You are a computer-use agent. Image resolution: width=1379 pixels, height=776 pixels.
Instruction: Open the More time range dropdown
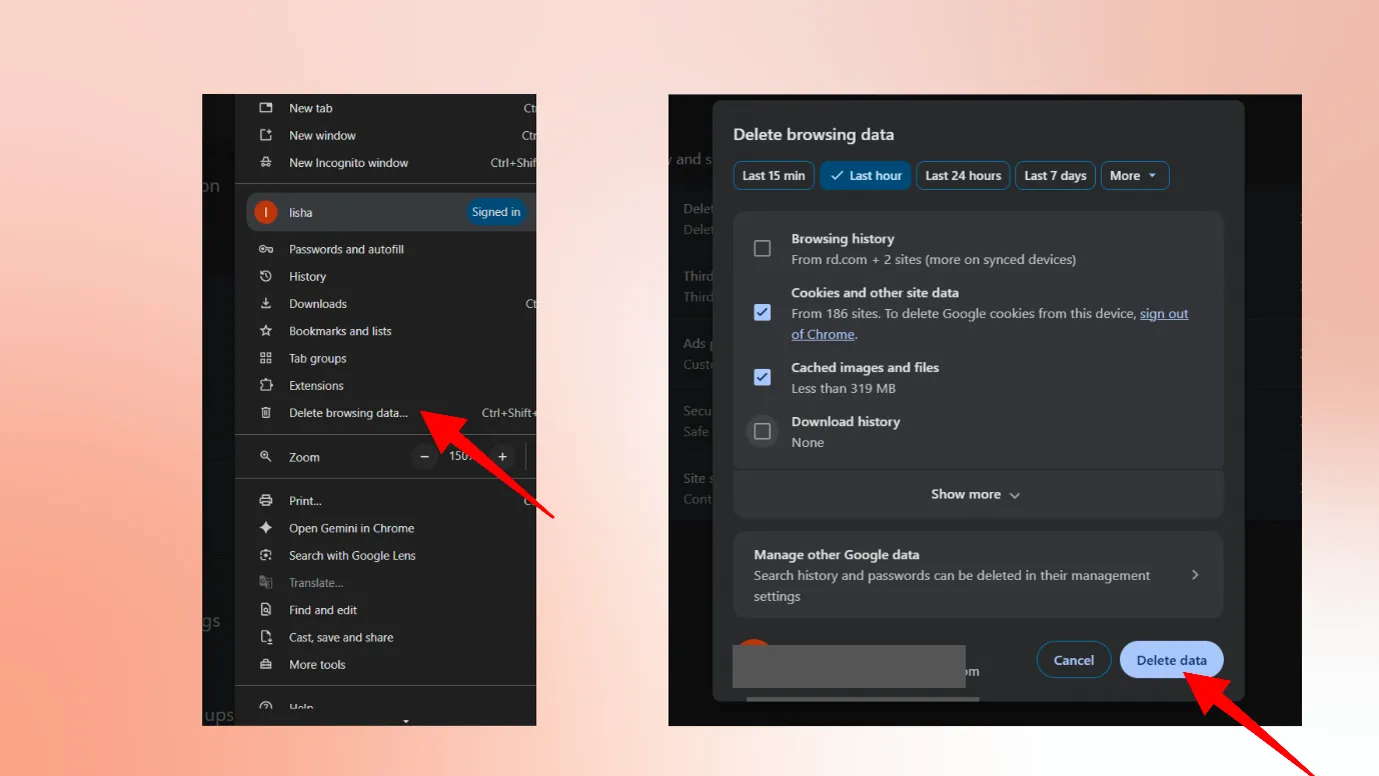pos(1134,176)
